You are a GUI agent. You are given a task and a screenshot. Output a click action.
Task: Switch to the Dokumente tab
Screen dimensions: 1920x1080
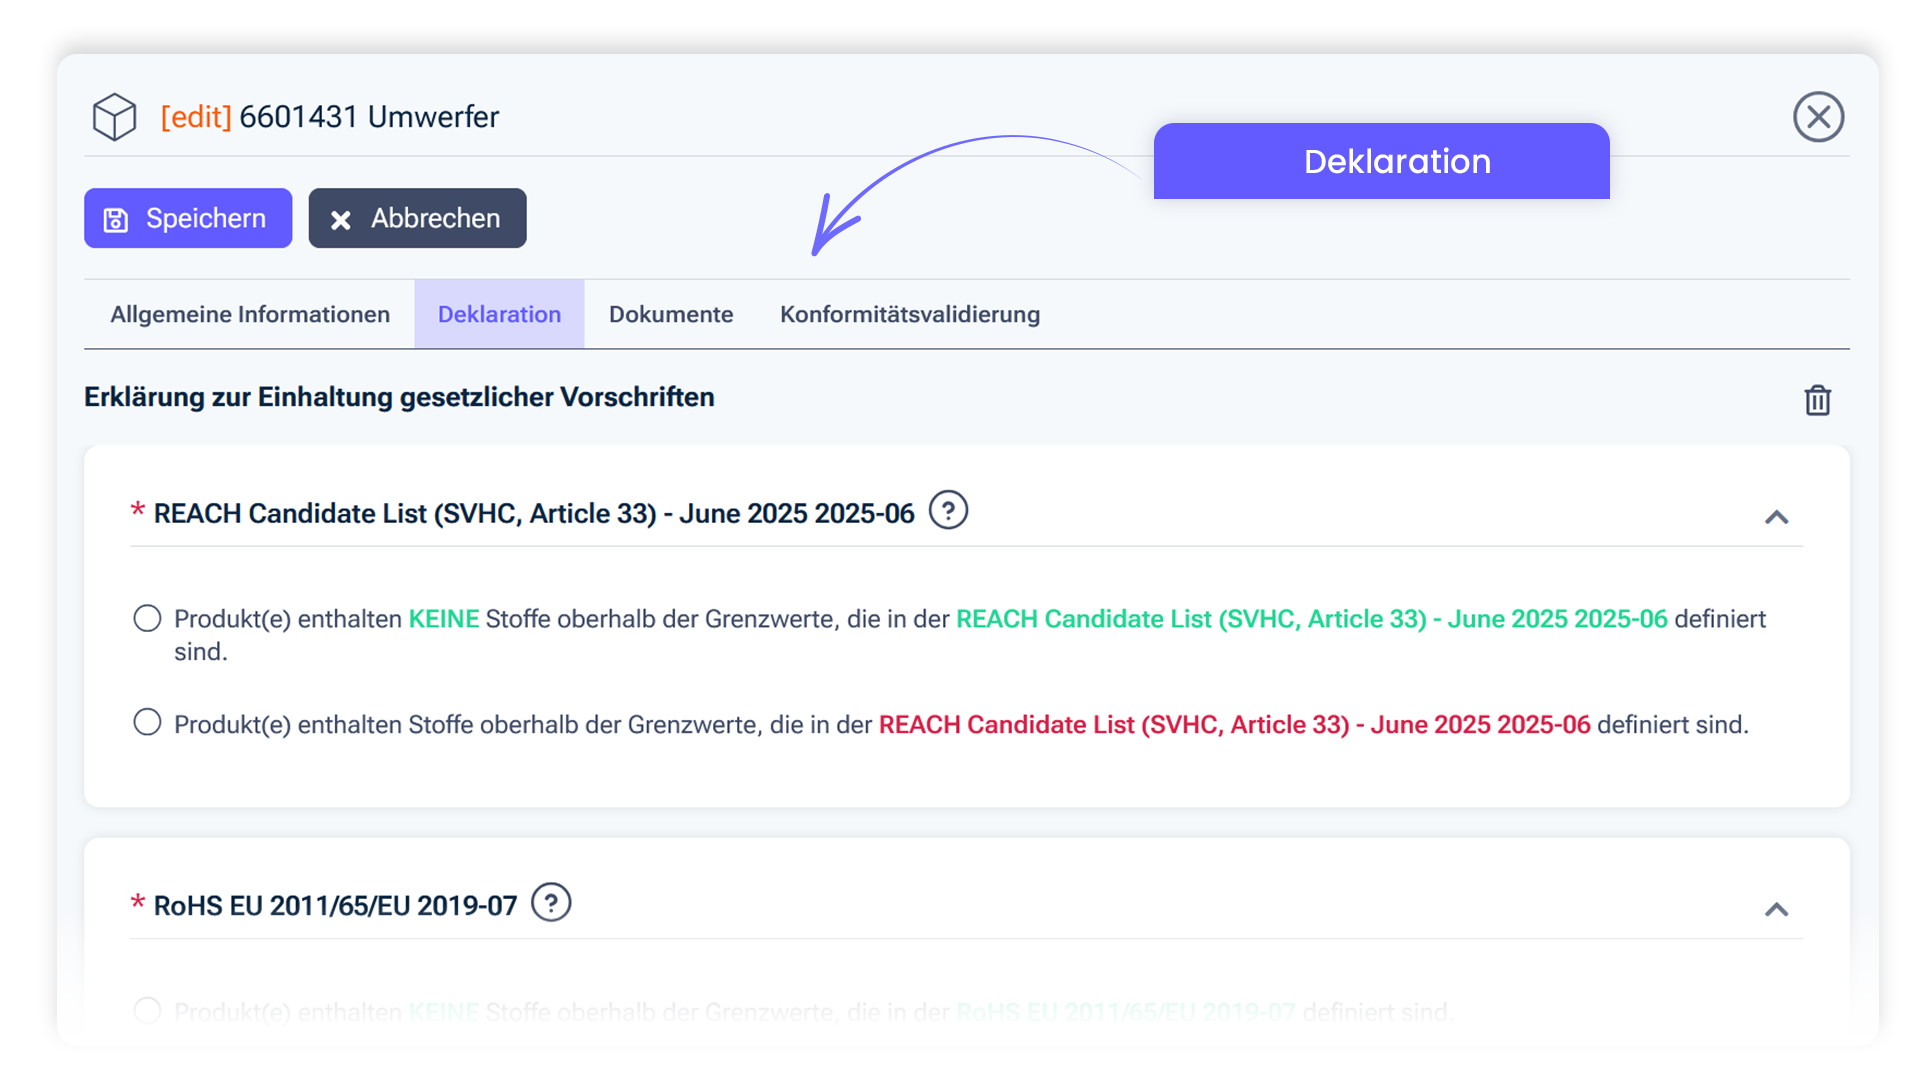point(671,314)
